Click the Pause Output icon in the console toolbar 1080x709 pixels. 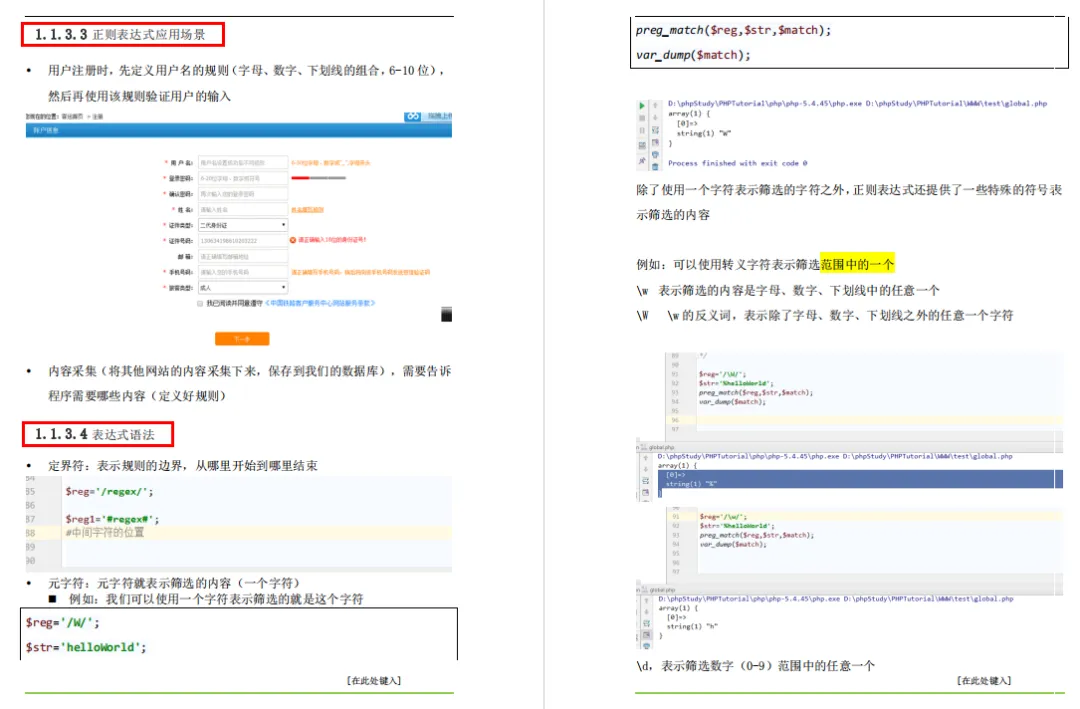coord(642,129)
